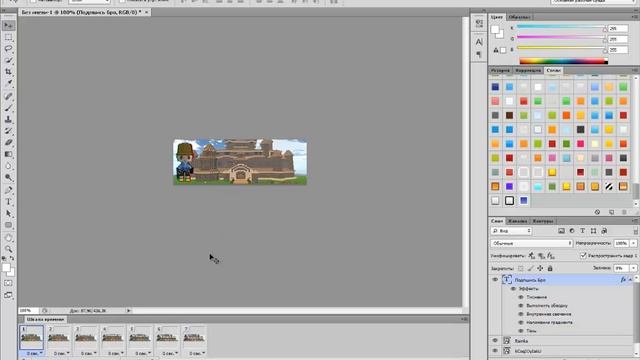The width and height of the screenshot is (640, 360).
Task: Collapse effects list of 'Подпись Бро' layer
Action: click(630, 280)
